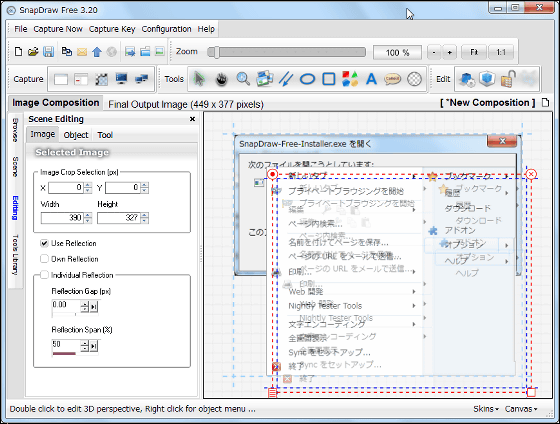
Task: Adjust the crop Width spinner arrows
Action: tap(88, 218)
